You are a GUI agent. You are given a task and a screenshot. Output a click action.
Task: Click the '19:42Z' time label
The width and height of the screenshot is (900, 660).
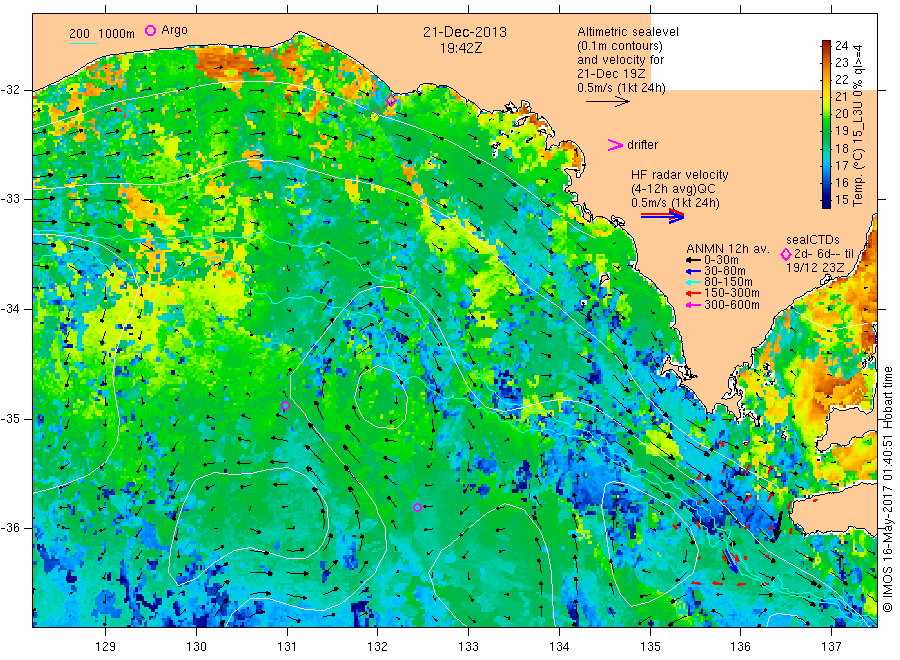coord(461,48)
